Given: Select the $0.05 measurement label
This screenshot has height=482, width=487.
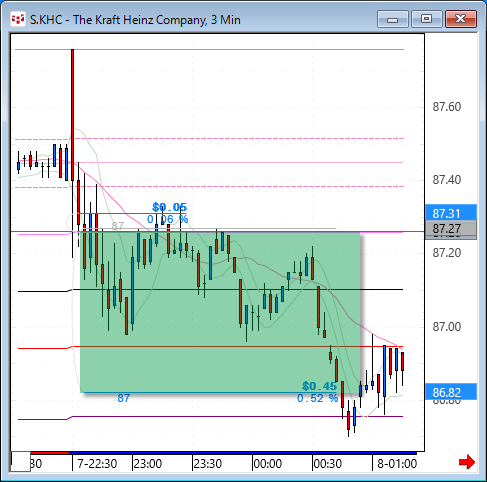Looking at the screenshot, I should (x=169, y=207).
